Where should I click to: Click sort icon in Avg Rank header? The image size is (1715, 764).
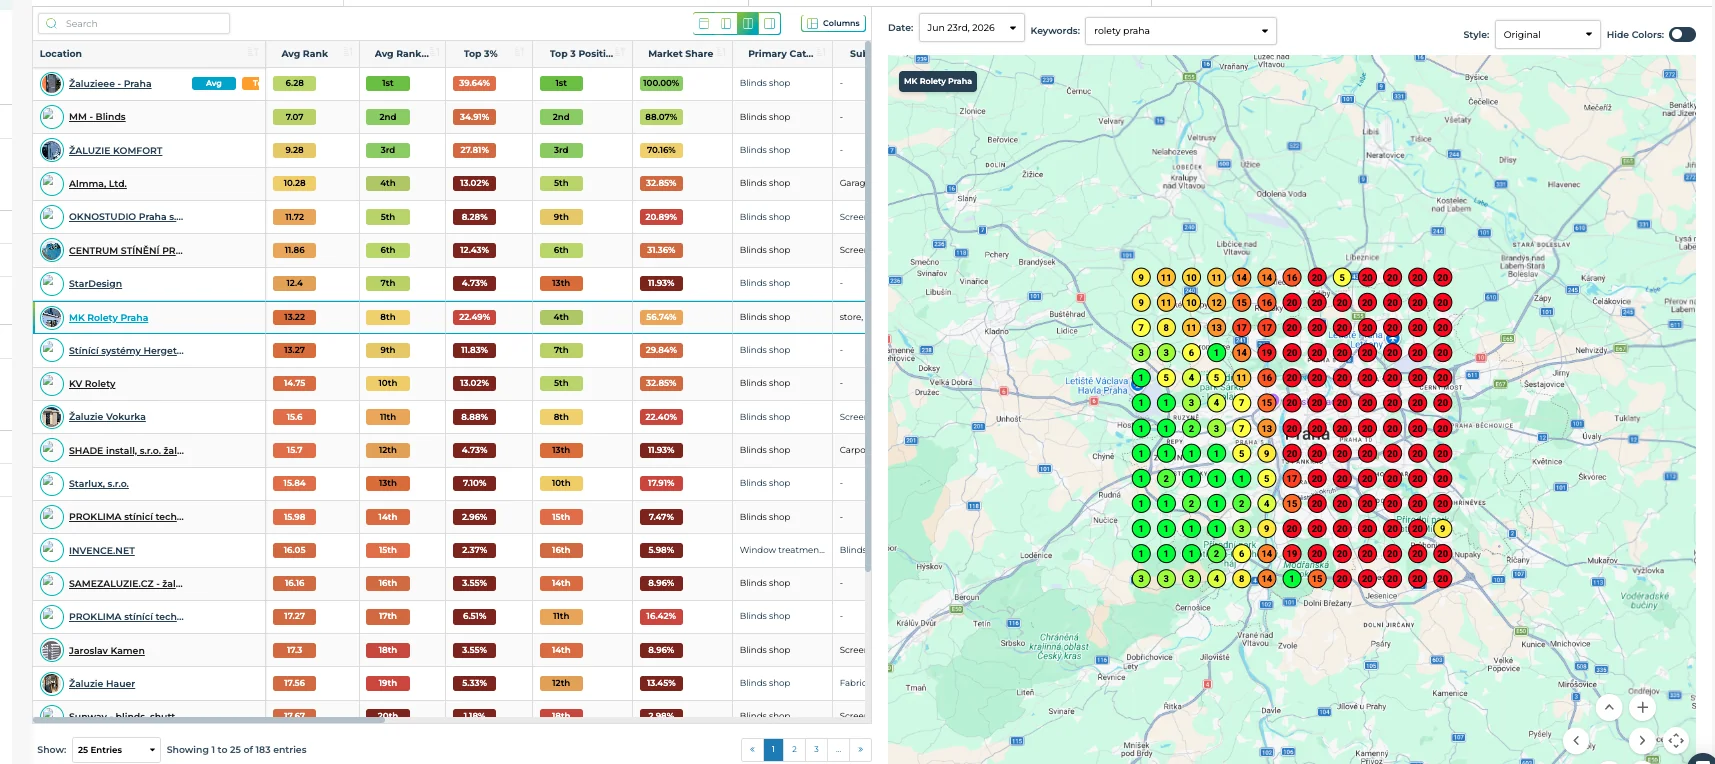[x=348, y=53]
